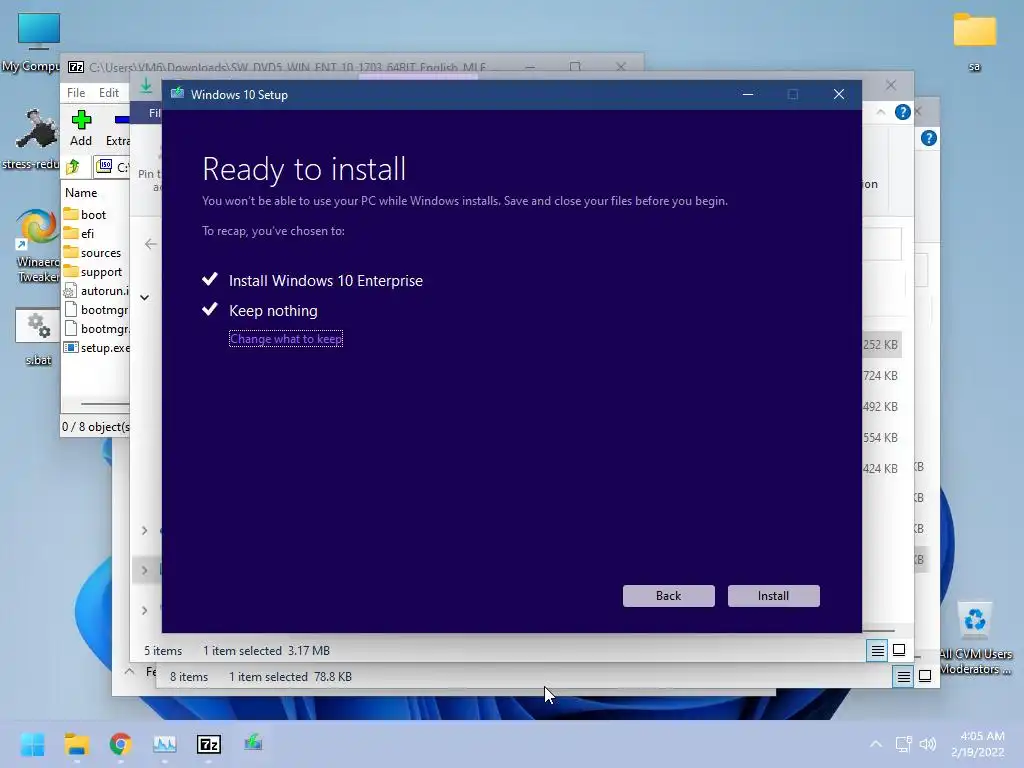The width and height of the screenshot is (1024, 768).
Task: Show hidden system tray icons
Action: coord(876,744)
